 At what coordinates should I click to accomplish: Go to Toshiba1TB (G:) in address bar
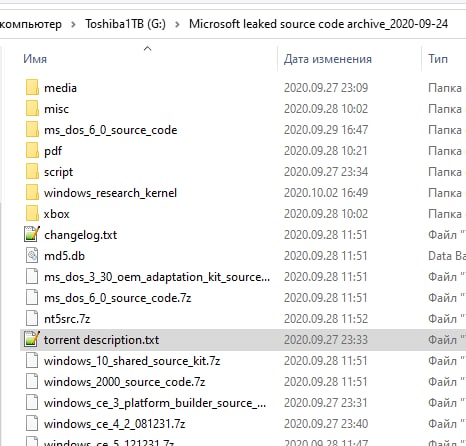tap(125, 24)
